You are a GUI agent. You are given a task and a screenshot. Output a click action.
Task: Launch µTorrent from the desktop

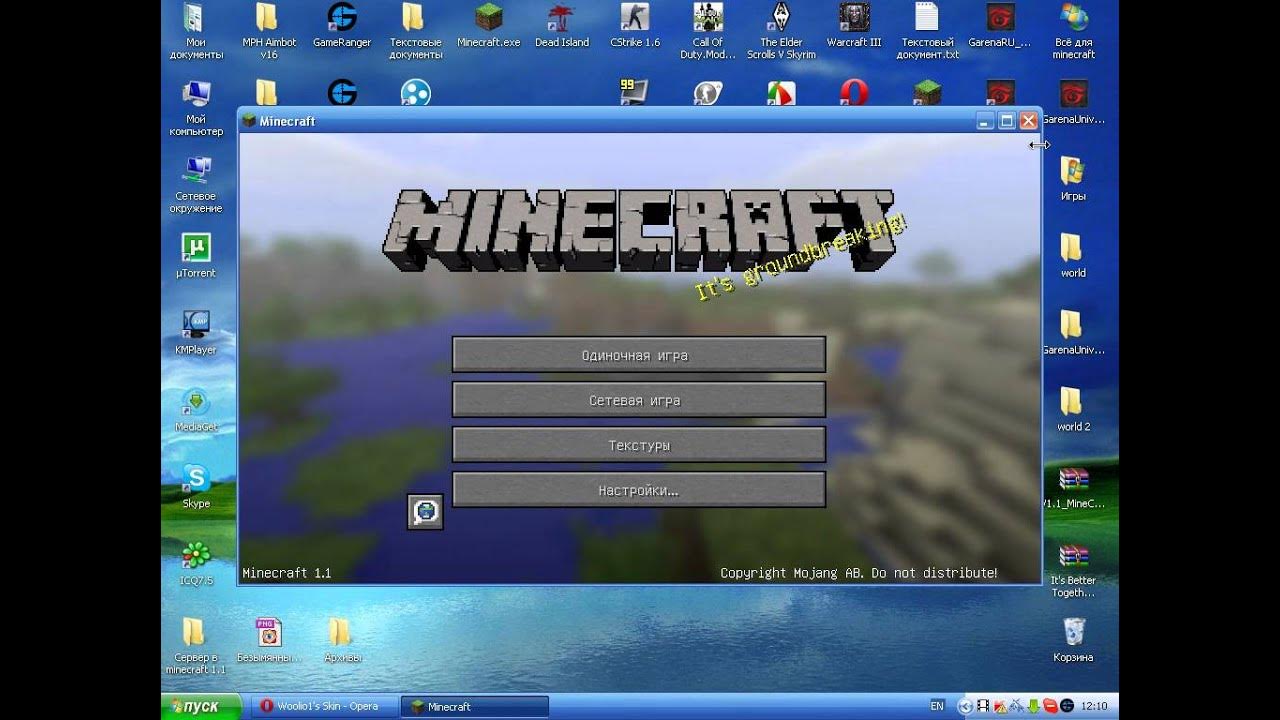pos(196,257)
